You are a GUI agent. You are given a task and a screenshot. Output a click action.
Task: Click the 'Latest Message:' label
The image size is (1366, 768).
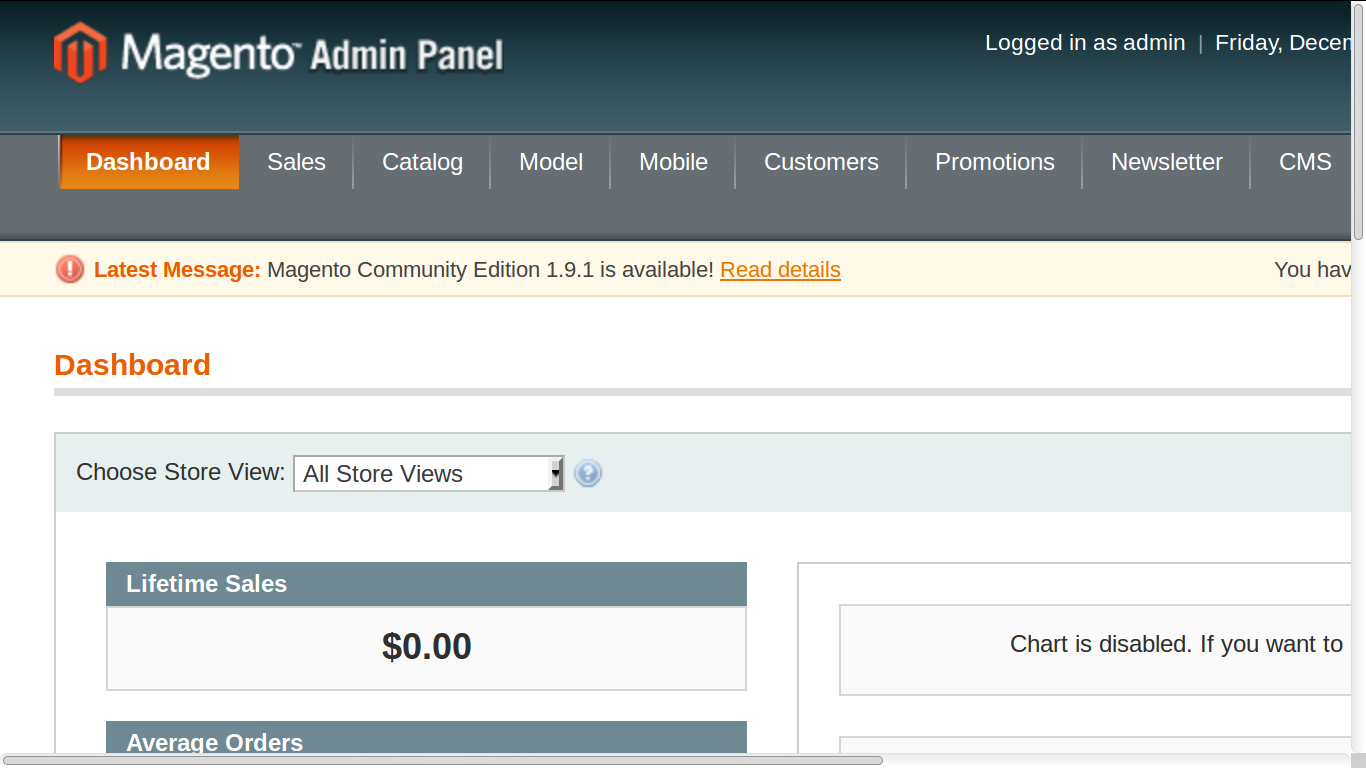[x=177, y=270]
